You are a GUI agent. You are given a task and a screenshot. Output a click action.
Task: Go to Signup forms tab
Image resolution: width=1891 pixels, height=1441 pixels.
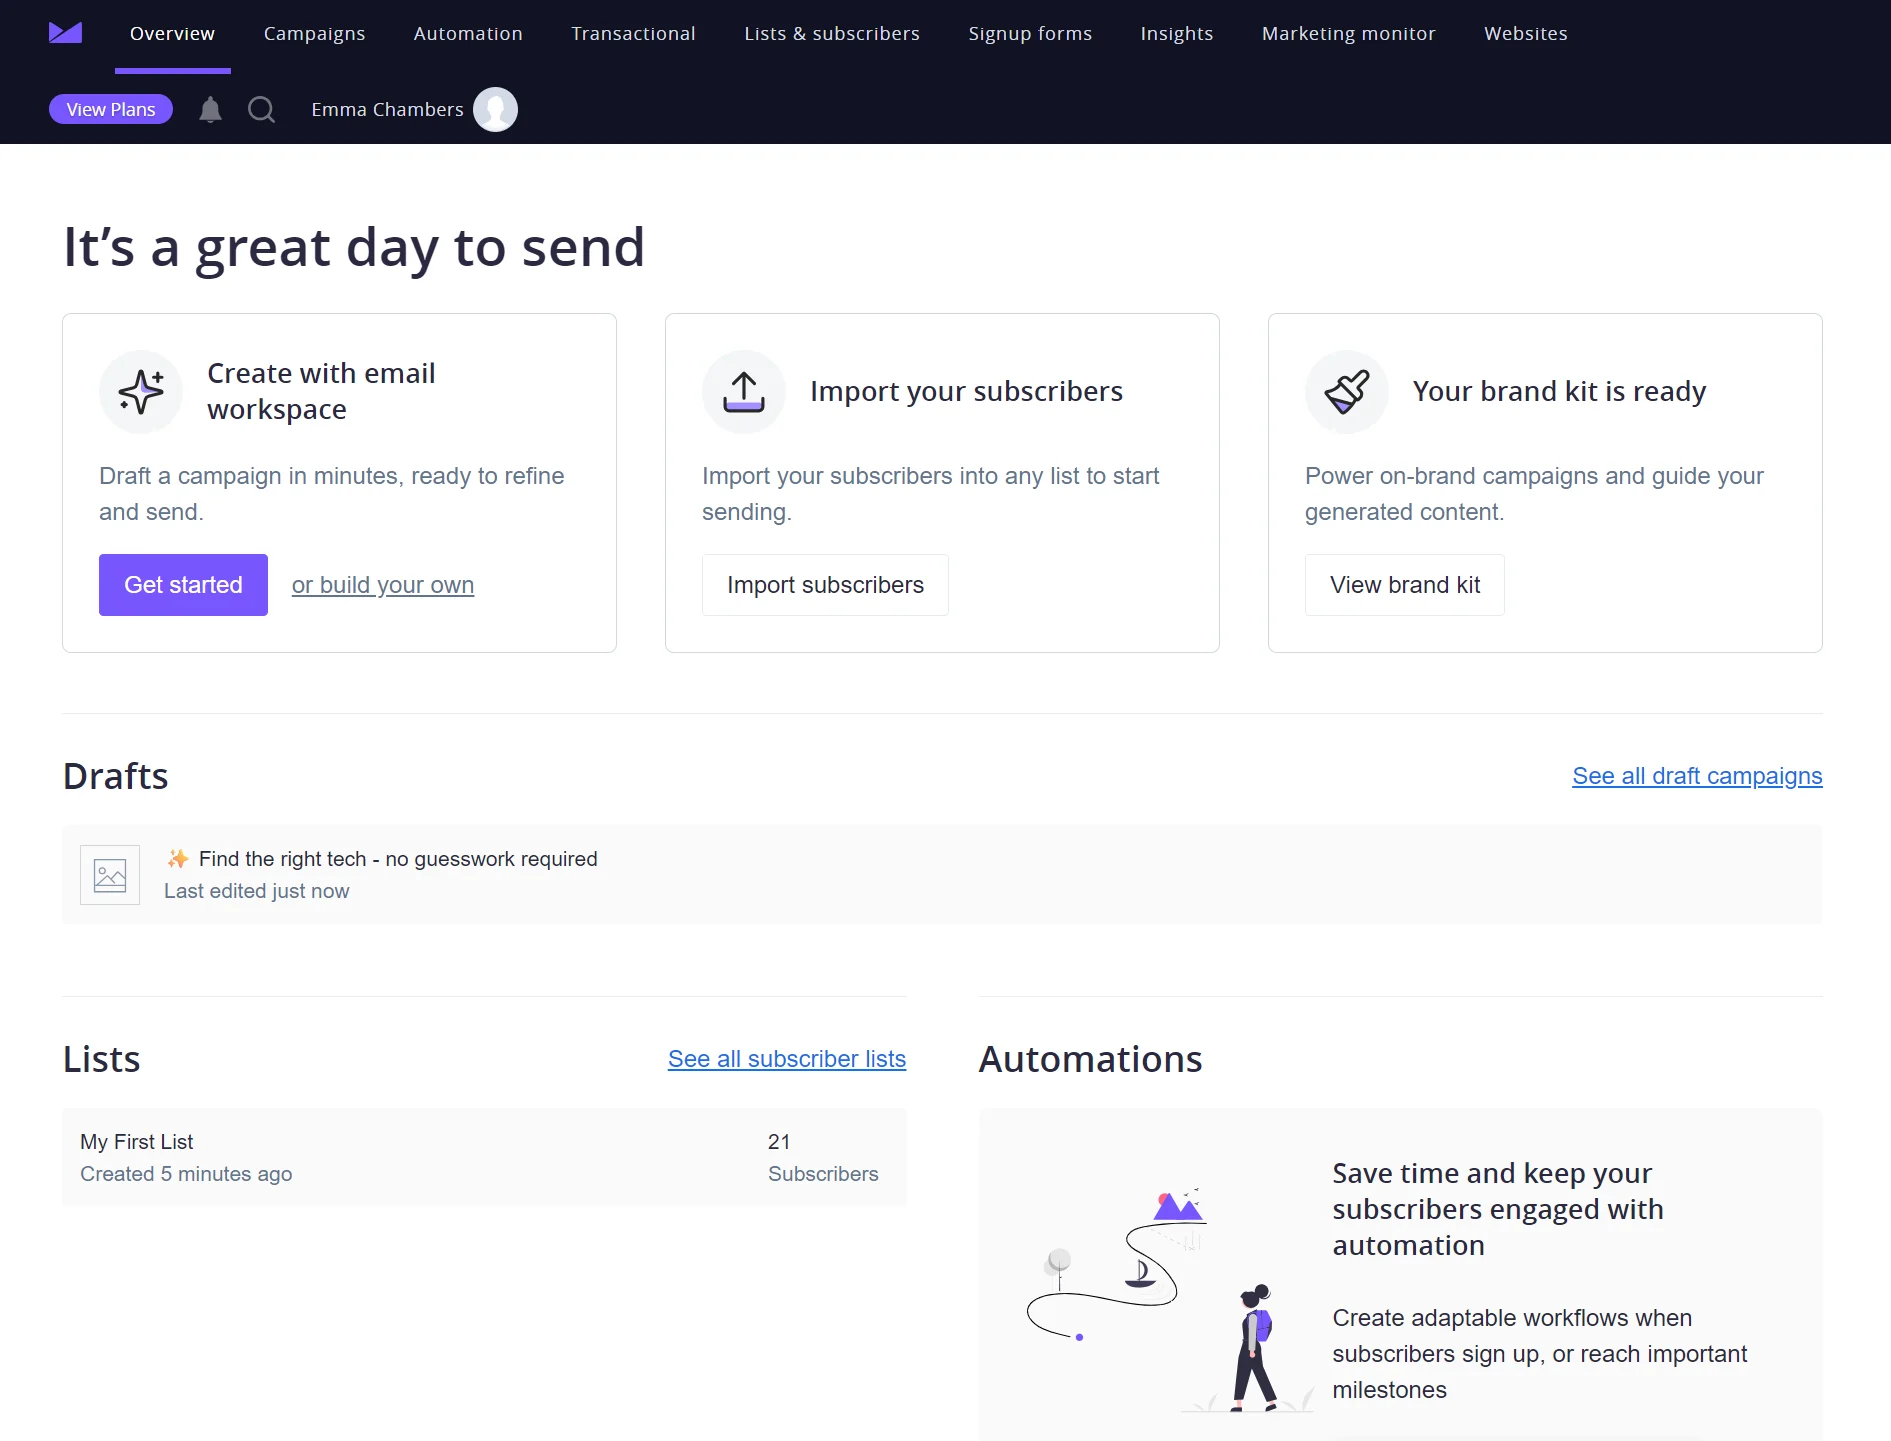[x=1030, y=33]
